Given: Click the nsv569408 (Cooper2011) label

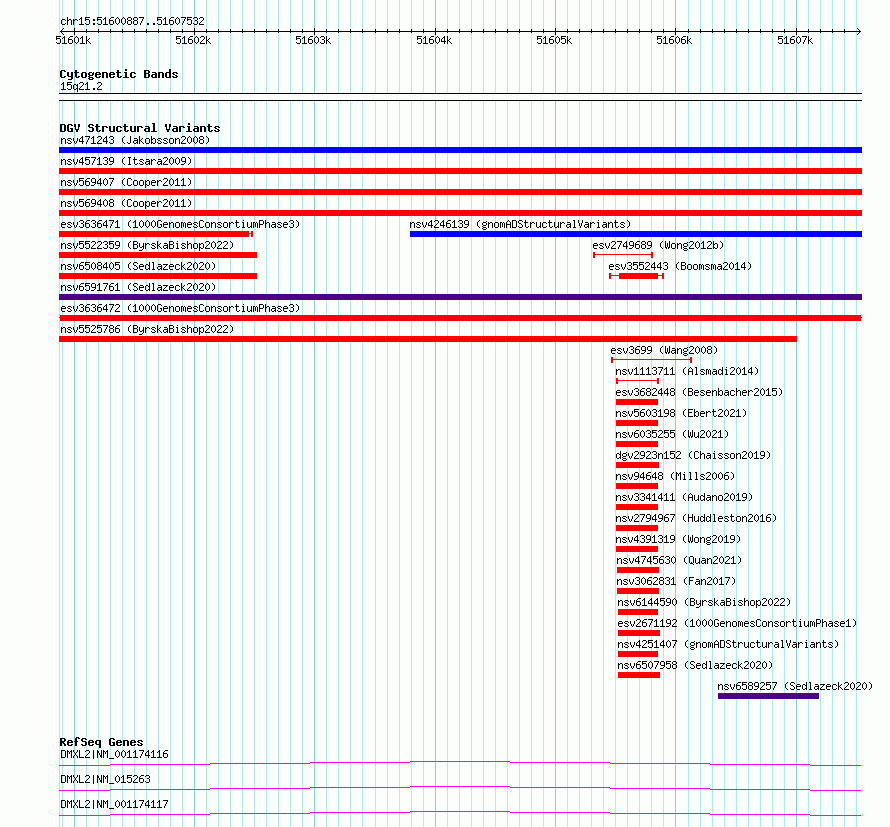Looking at the screenshot, I should (126, 203).
